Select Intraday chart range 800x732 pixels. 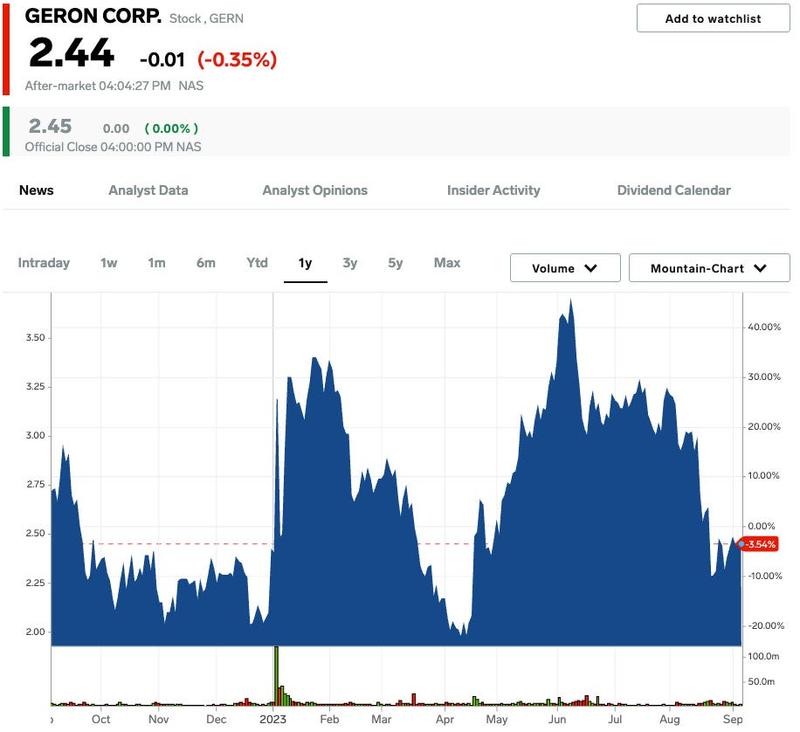pos(44,263)
